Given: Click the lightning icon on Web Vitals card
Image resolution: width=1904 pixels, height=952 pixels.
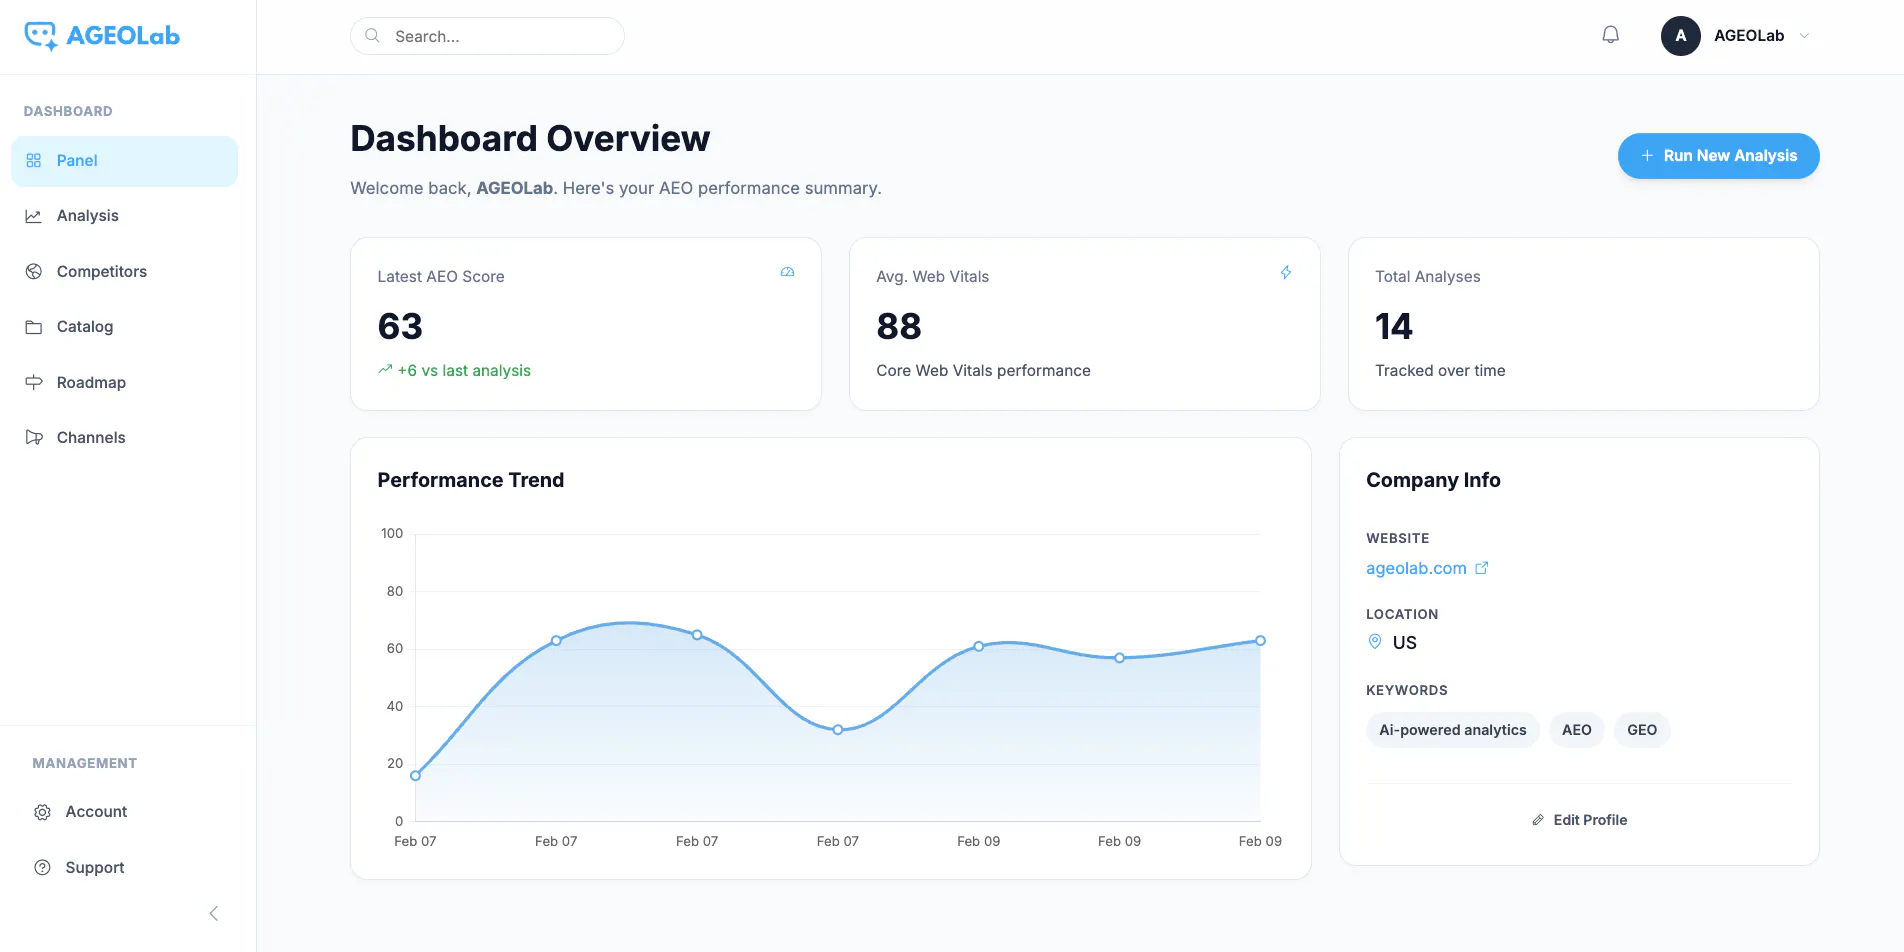Looking at the screenshot, I should pos(1286,272).
